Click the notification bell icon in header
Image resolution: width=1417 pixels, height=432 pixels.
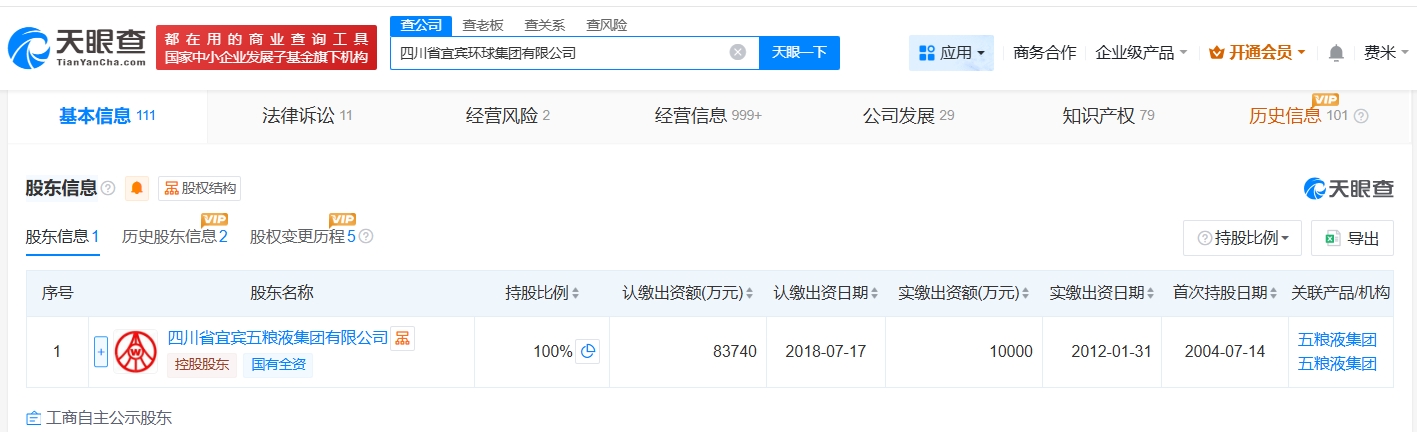coord(1336,53)
